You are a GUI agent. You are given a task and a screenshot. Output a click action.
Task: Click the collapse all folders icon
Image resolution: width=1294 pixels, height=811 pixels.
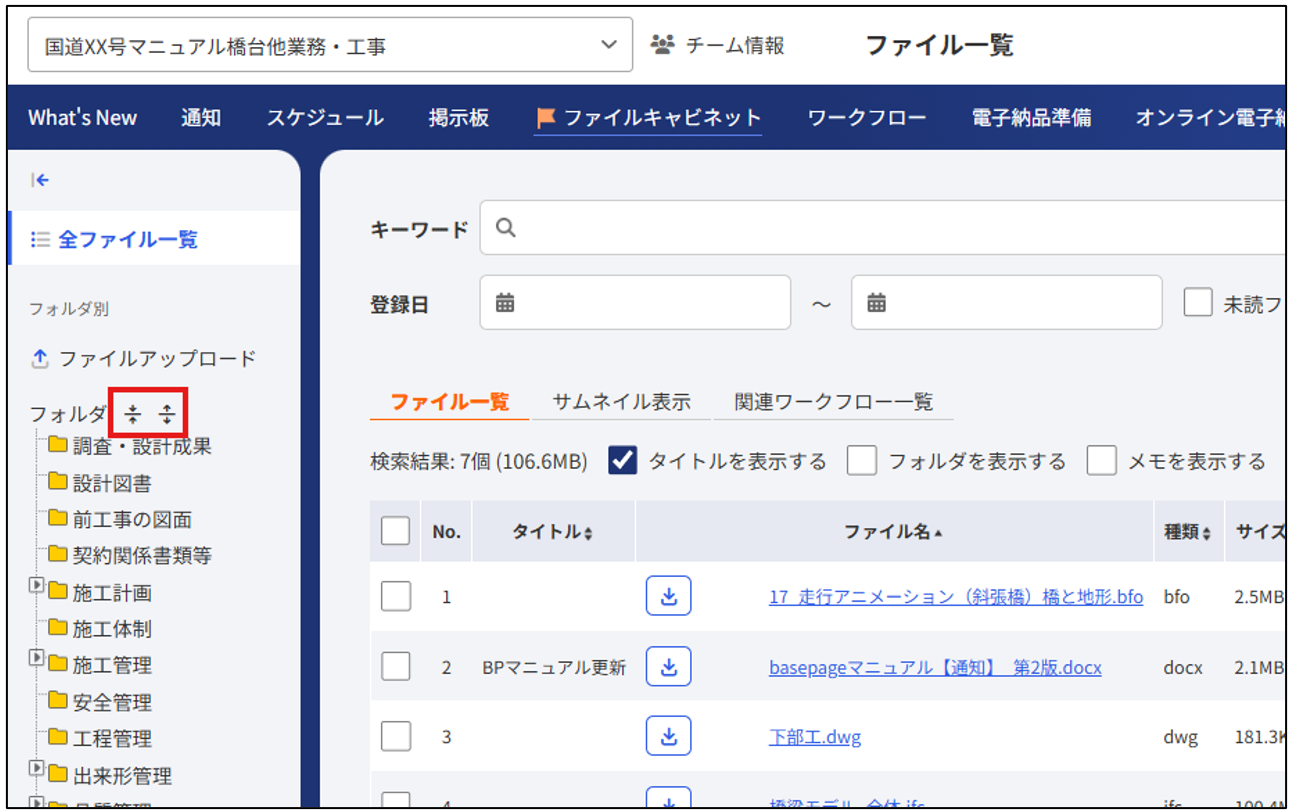tap(133, 414)
